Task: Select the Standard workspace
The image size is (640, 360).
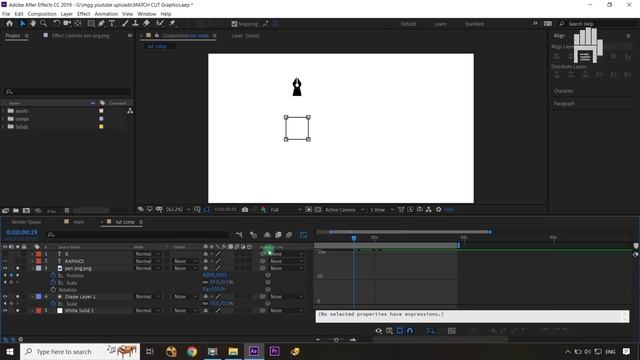Action: tap(474, 24)
